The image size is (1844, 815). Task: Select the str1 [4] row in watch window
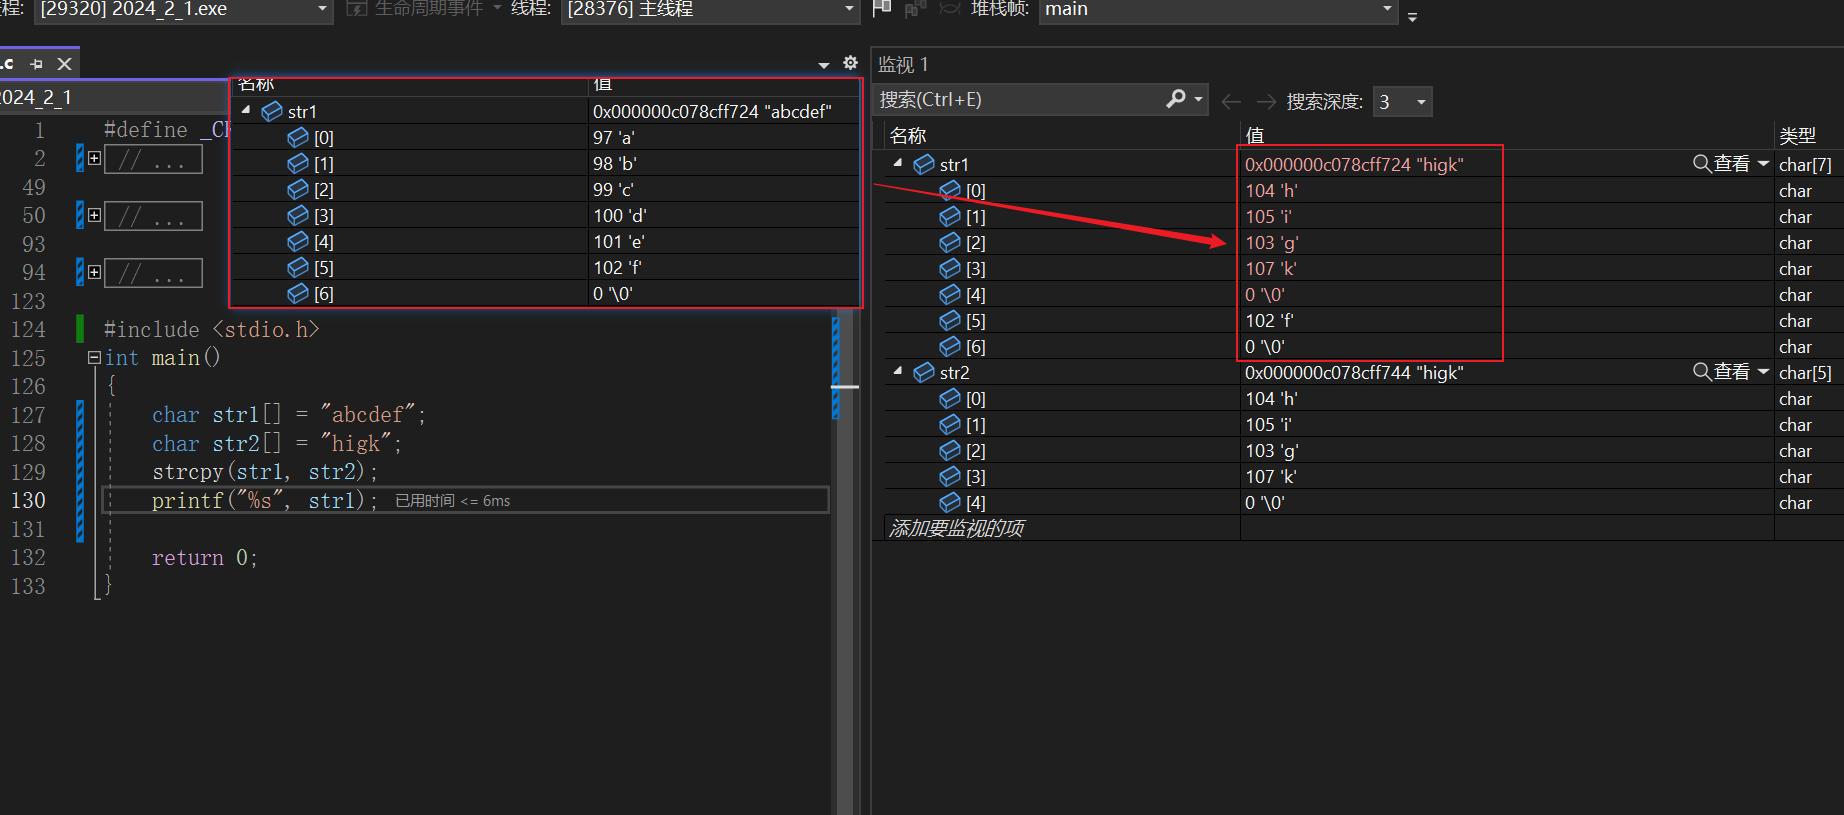click(1364, 294)
